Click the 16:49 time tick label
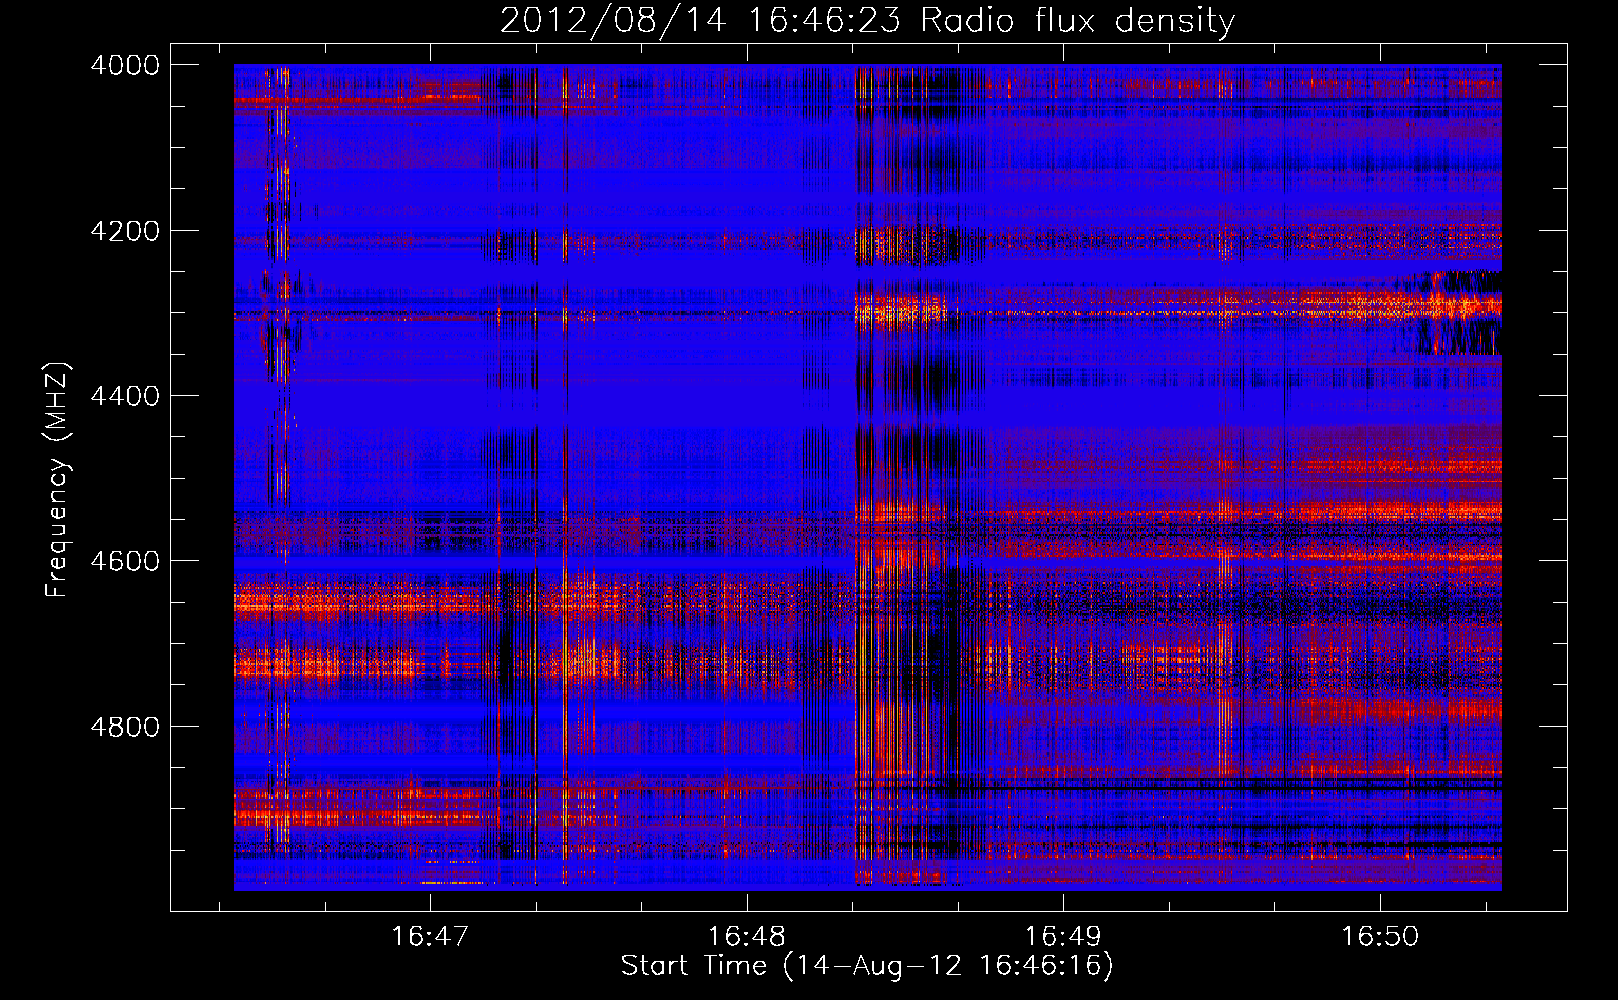 (x=1063, y=936)
